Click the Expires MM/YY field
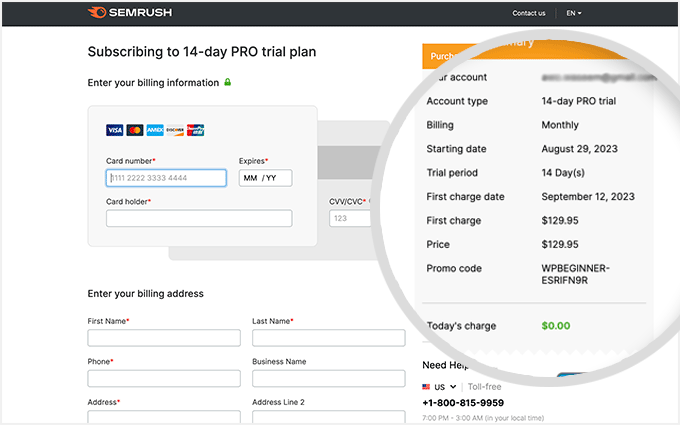 (x=265, y=178)
